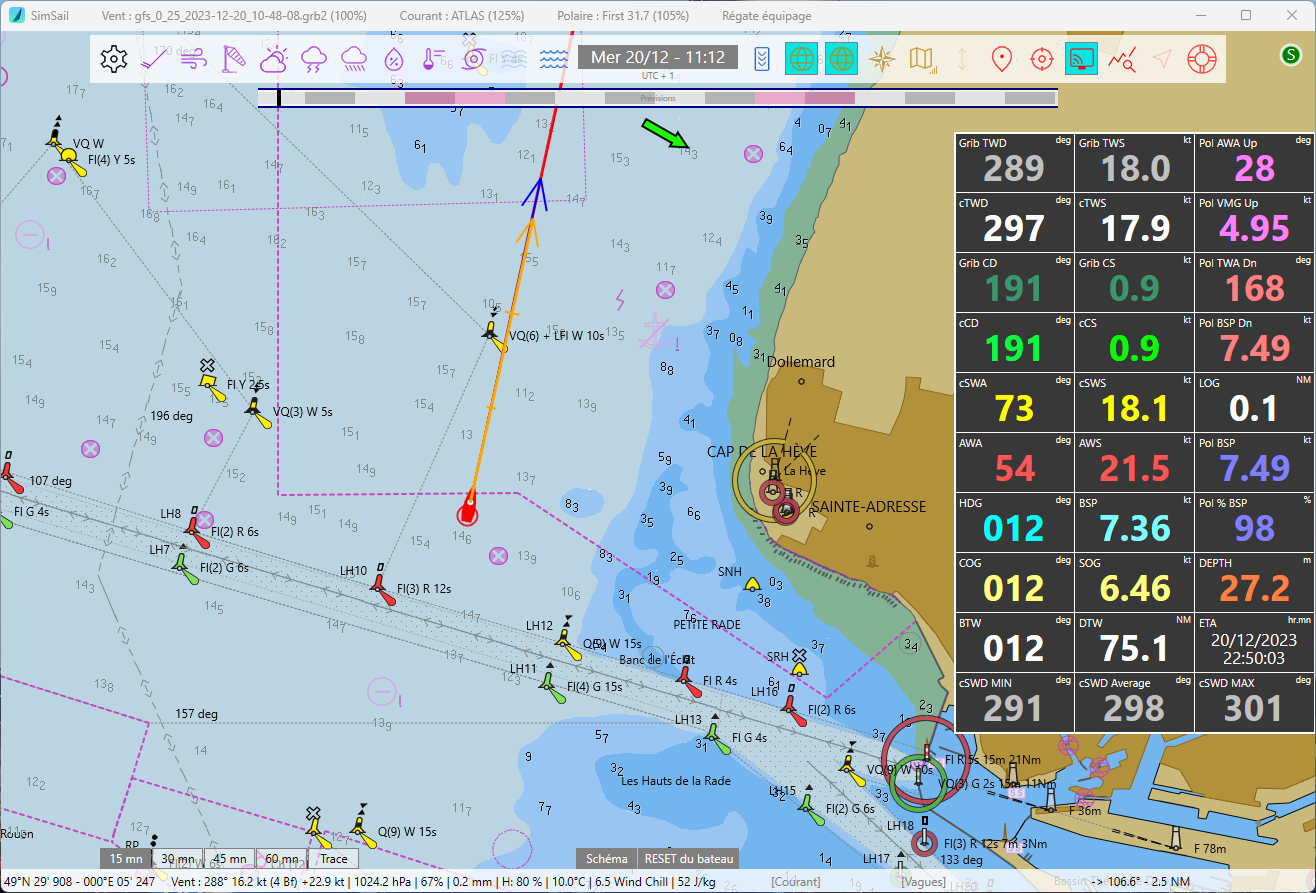Screen dimensions: 1316x893
Task: Click the Schéma button
Action: click(x=607, y=859)
